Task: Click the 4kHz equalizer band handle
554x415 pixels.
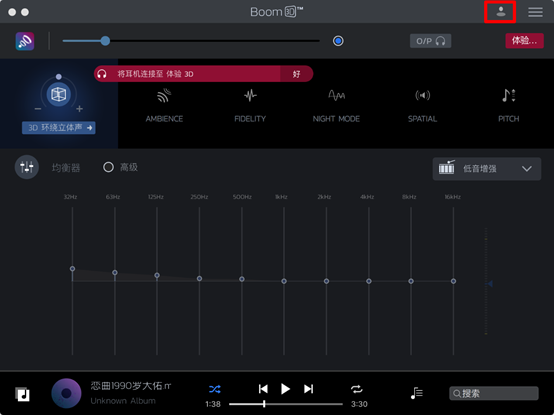Action: [x=369, y=281]
